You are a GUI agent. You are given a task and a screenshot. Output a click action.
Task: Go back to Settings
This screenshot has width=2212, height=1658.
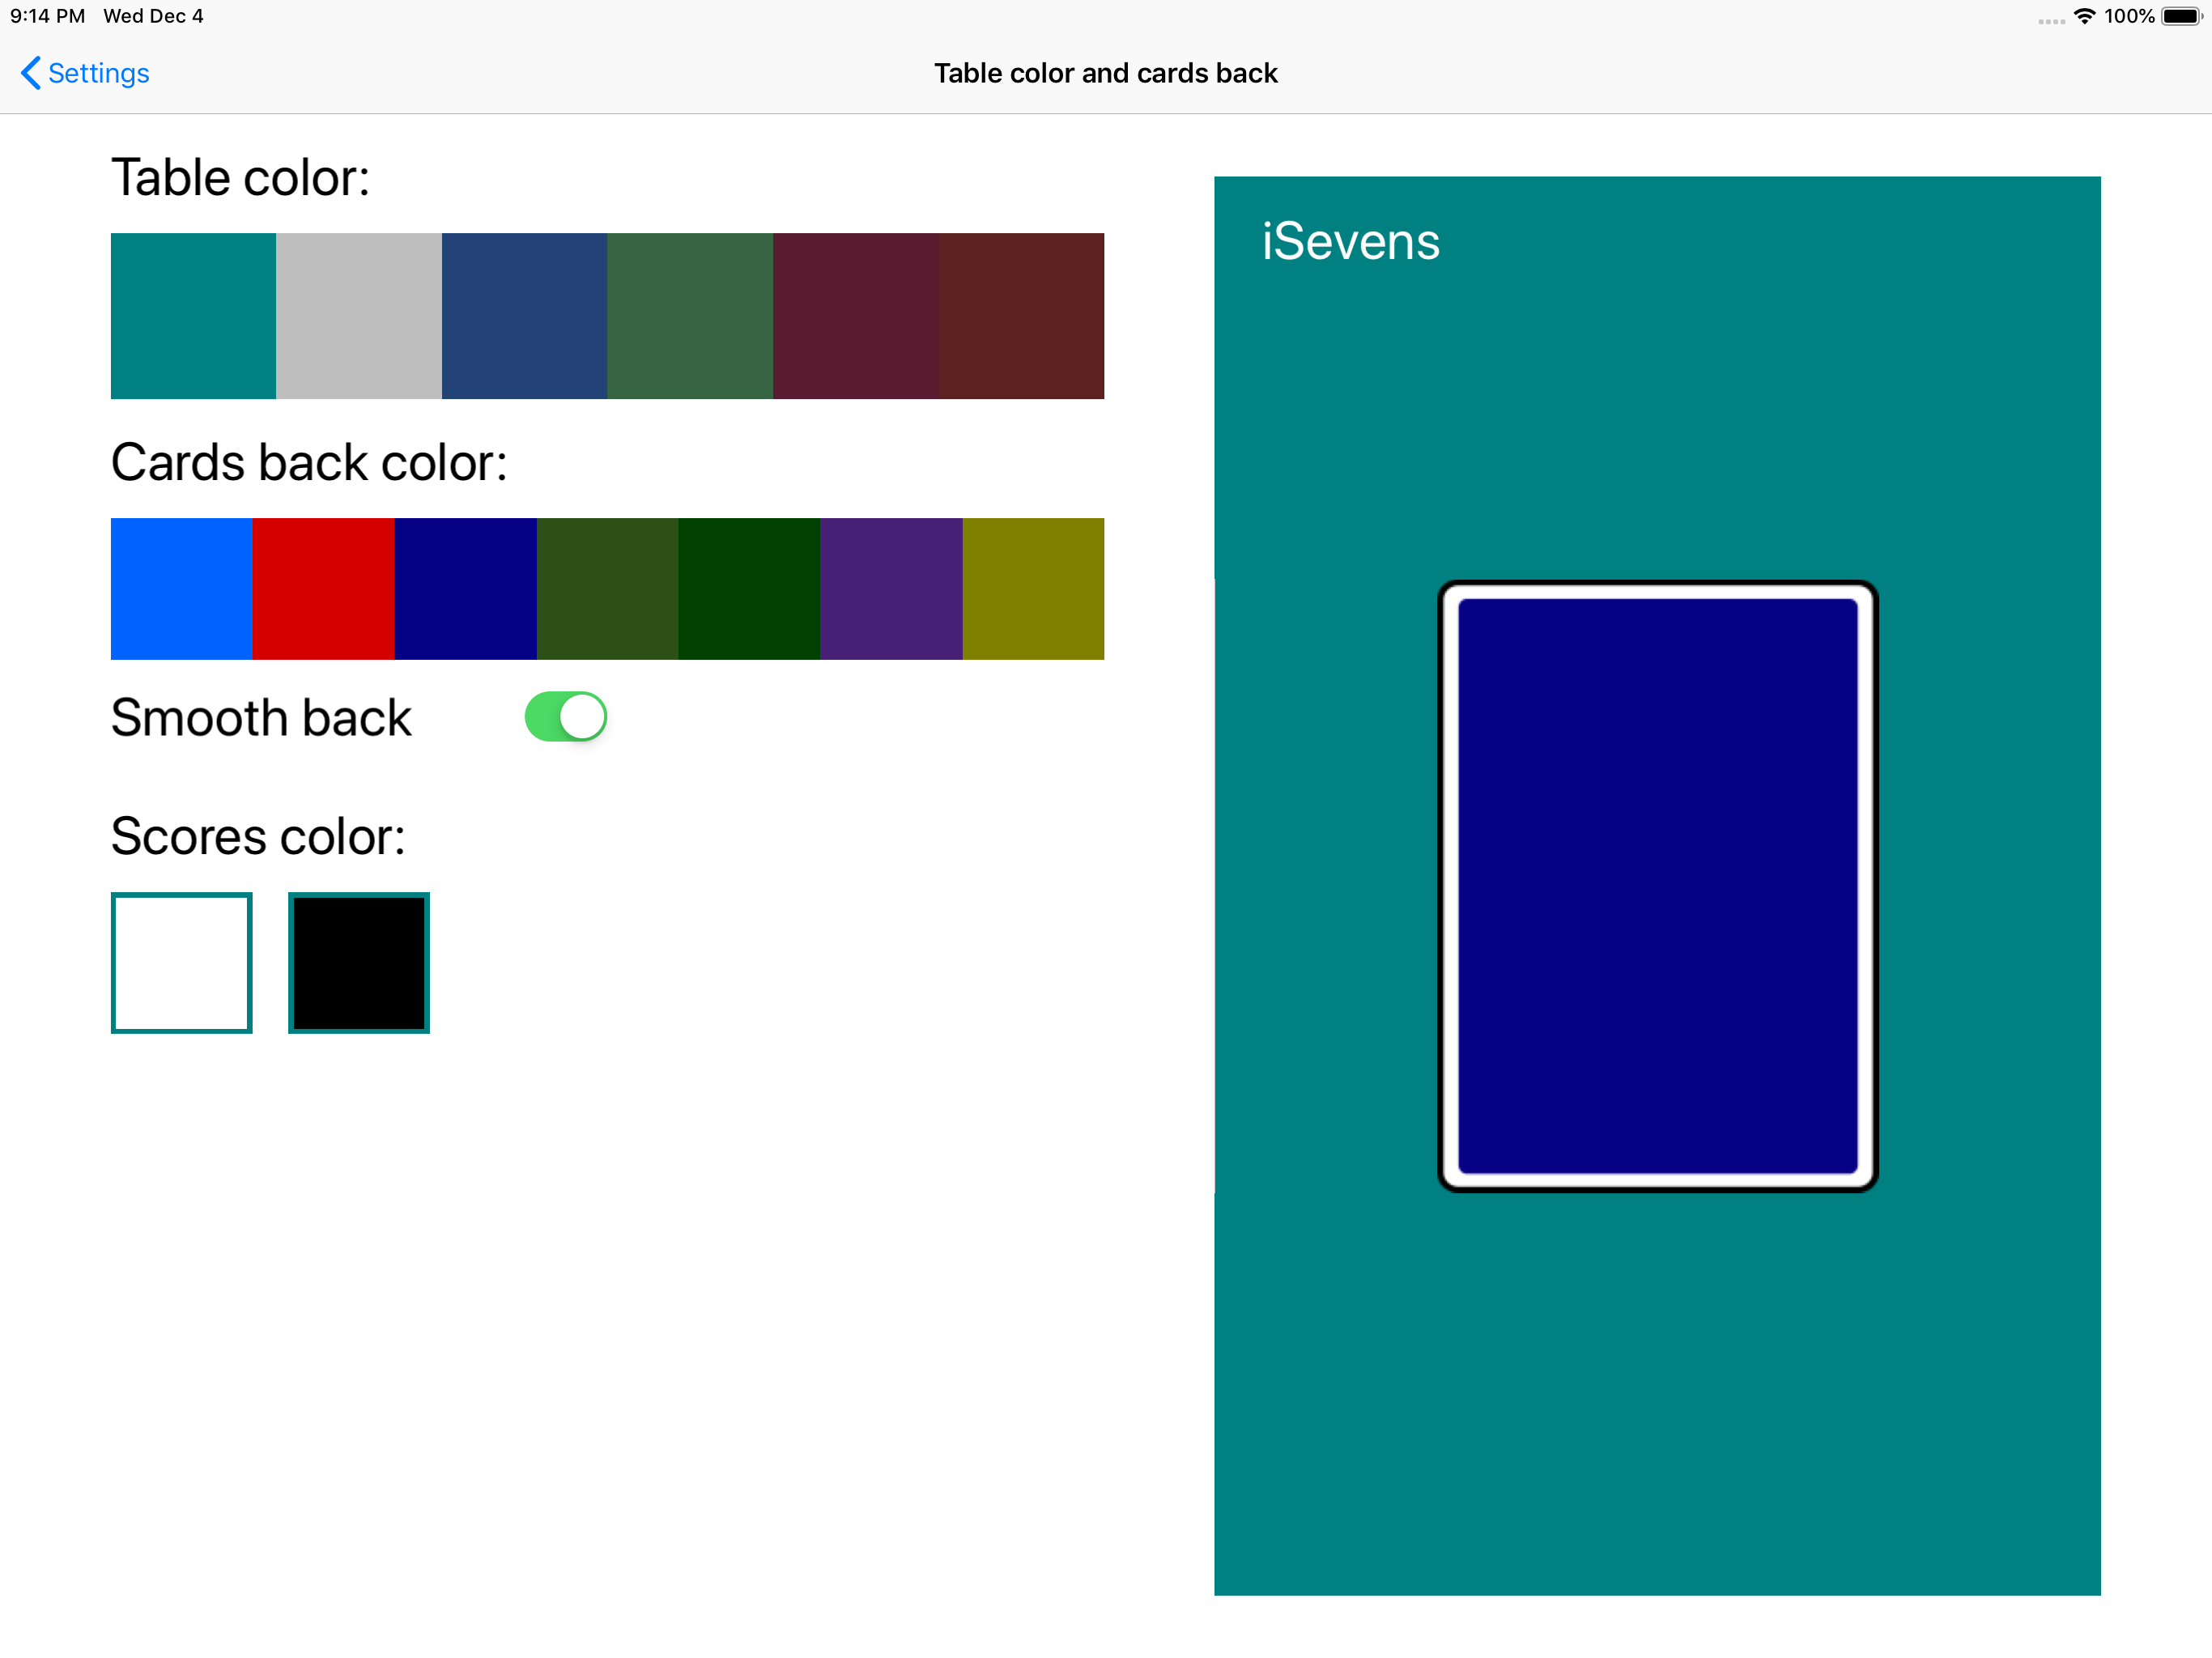[85, 73]
